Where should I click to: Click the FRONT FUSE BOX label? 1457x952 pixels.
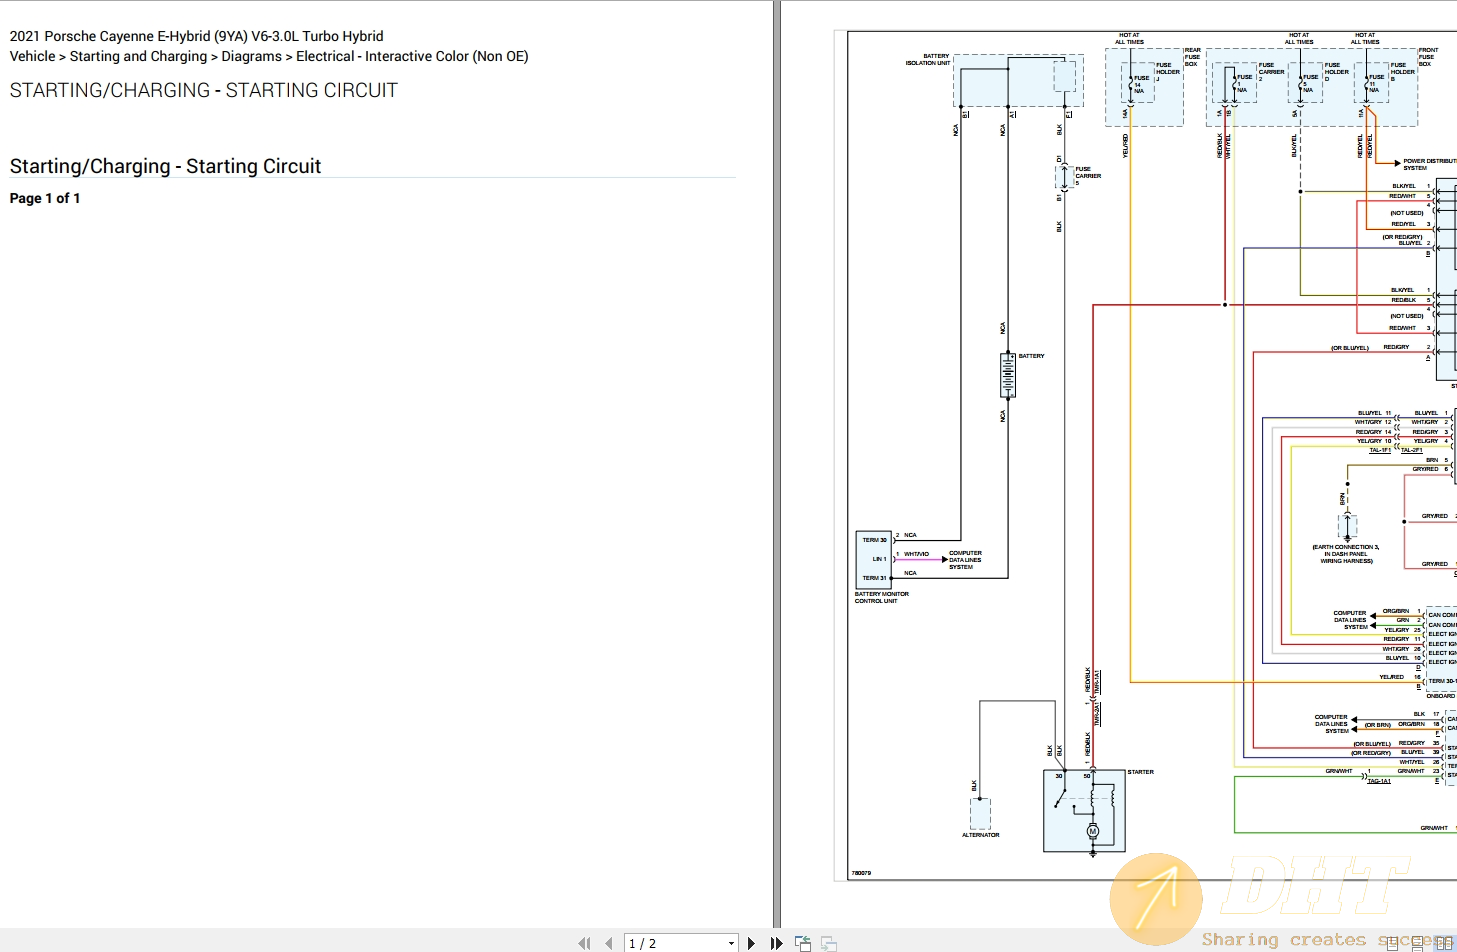pyautogui.click(x=1428, y=57)
